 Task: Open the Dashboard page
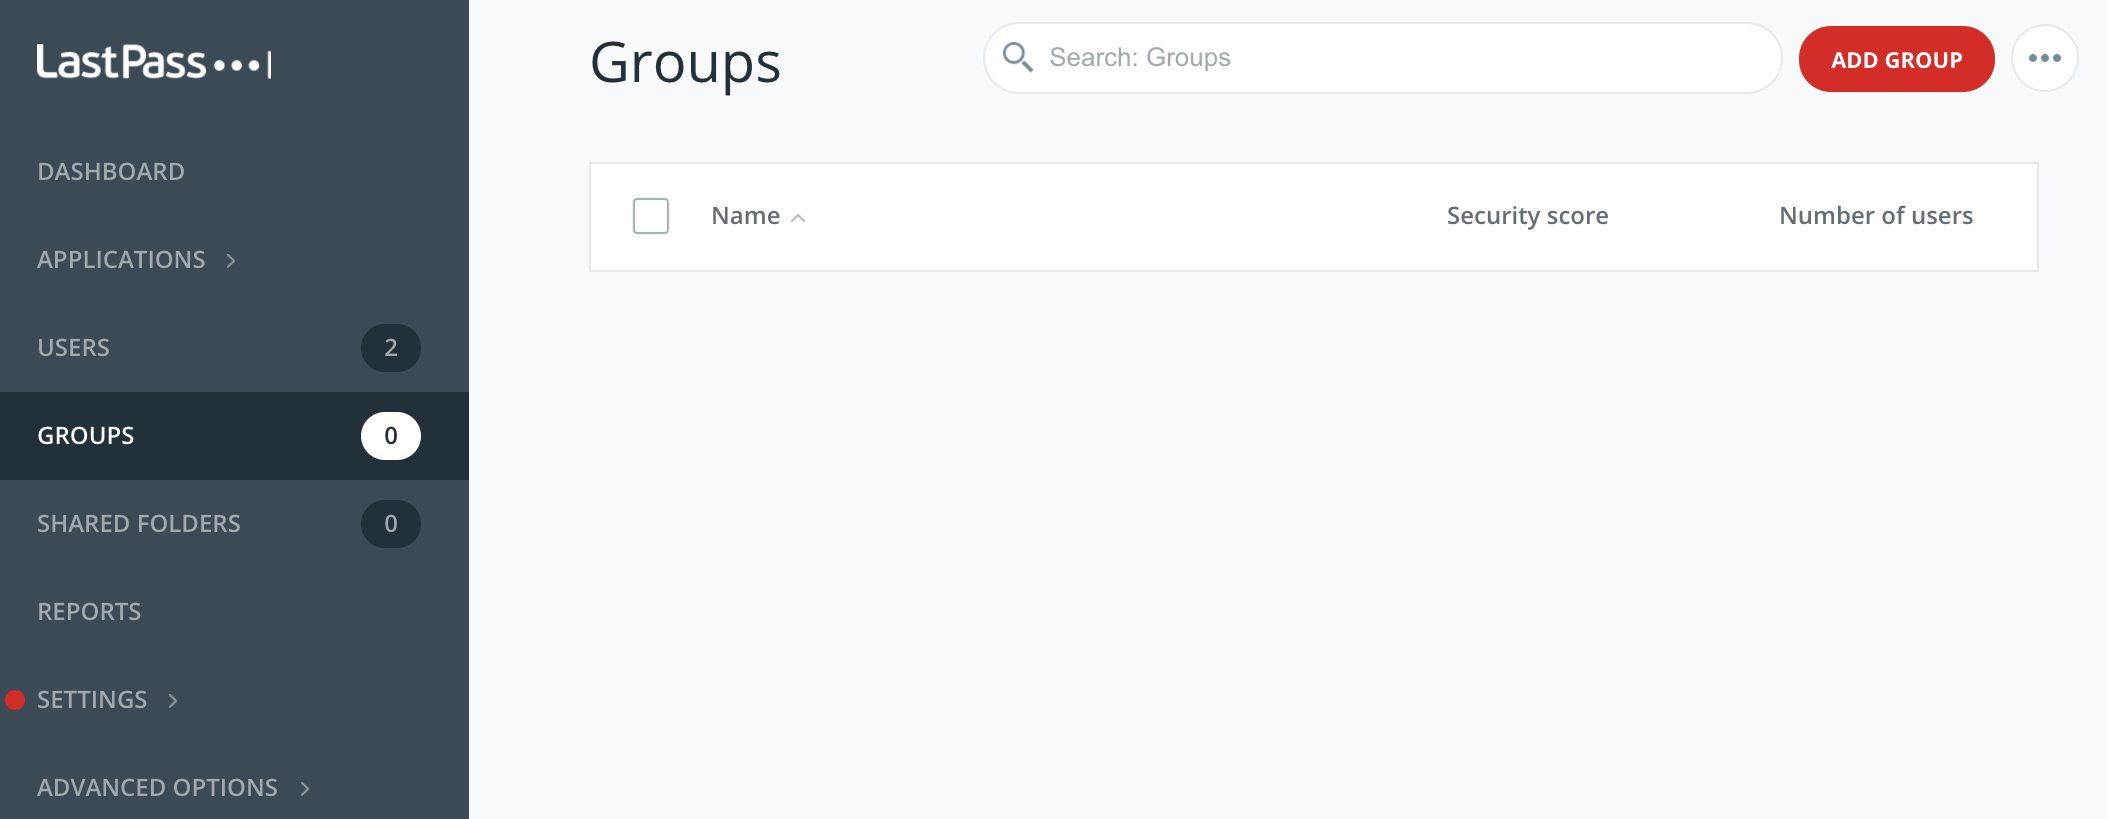(111, 172)
